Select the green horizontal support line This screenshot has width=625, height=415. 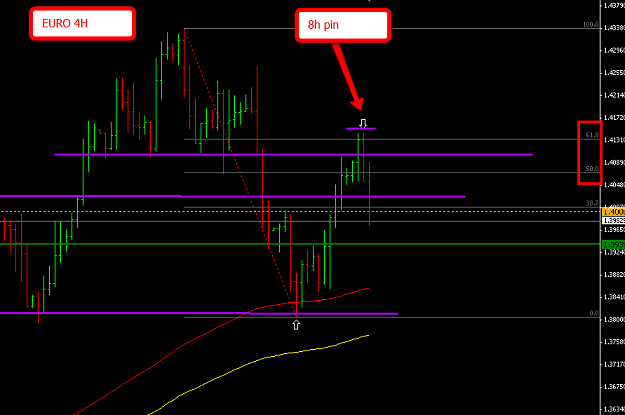(300, 244)
